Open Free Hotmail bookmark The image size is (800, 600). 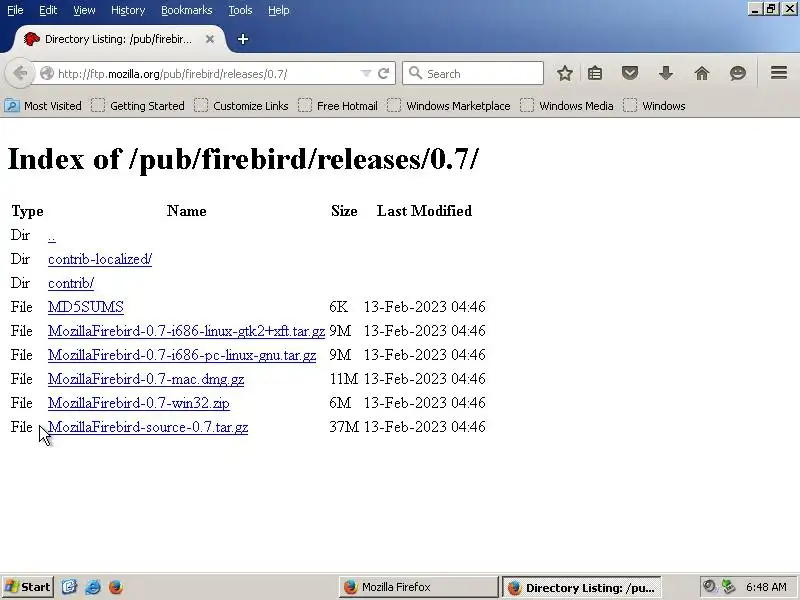point(338,106)
